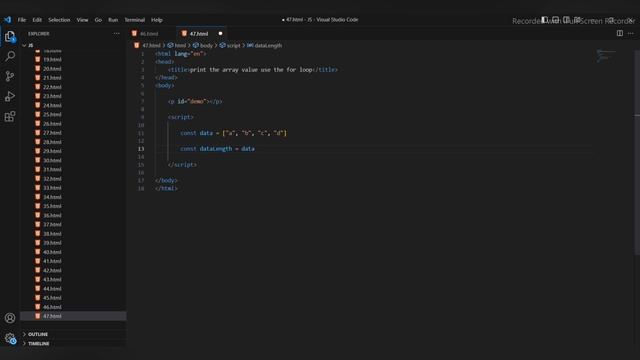Place cursor on the const dataLength line
640x360 pixels.
217,149
